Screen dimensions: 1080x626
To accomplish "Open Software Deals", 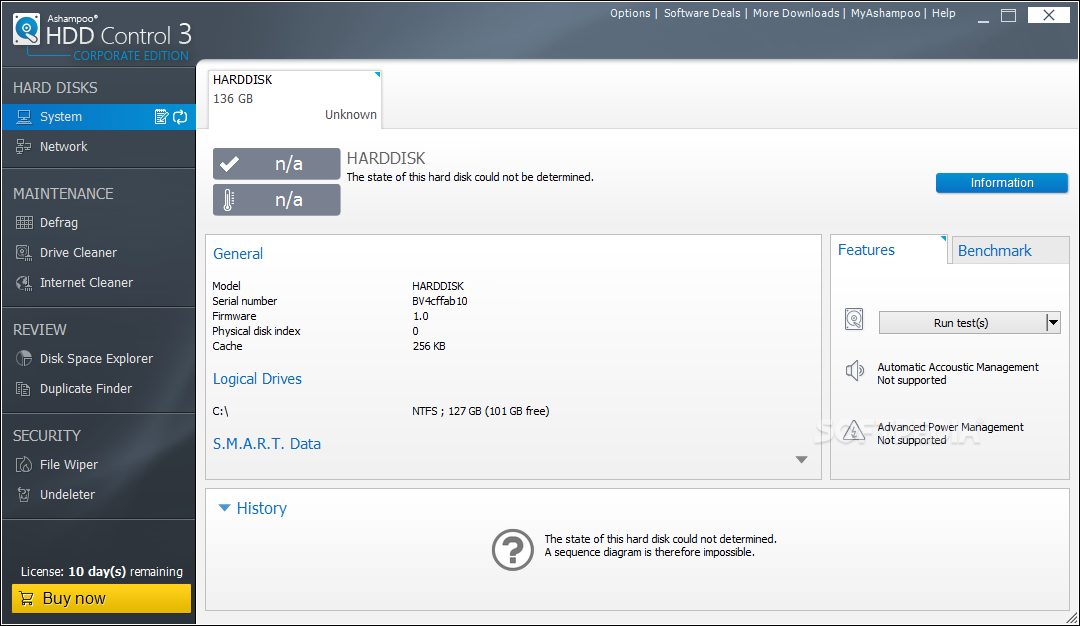I will coord(702,13).
